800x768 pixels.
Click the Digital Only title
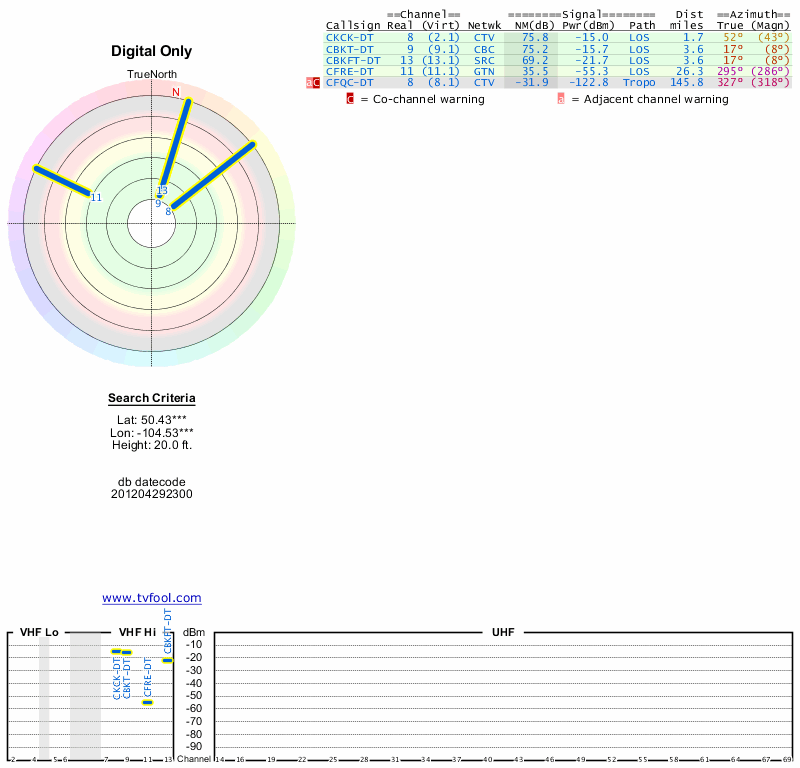point(152,51)
